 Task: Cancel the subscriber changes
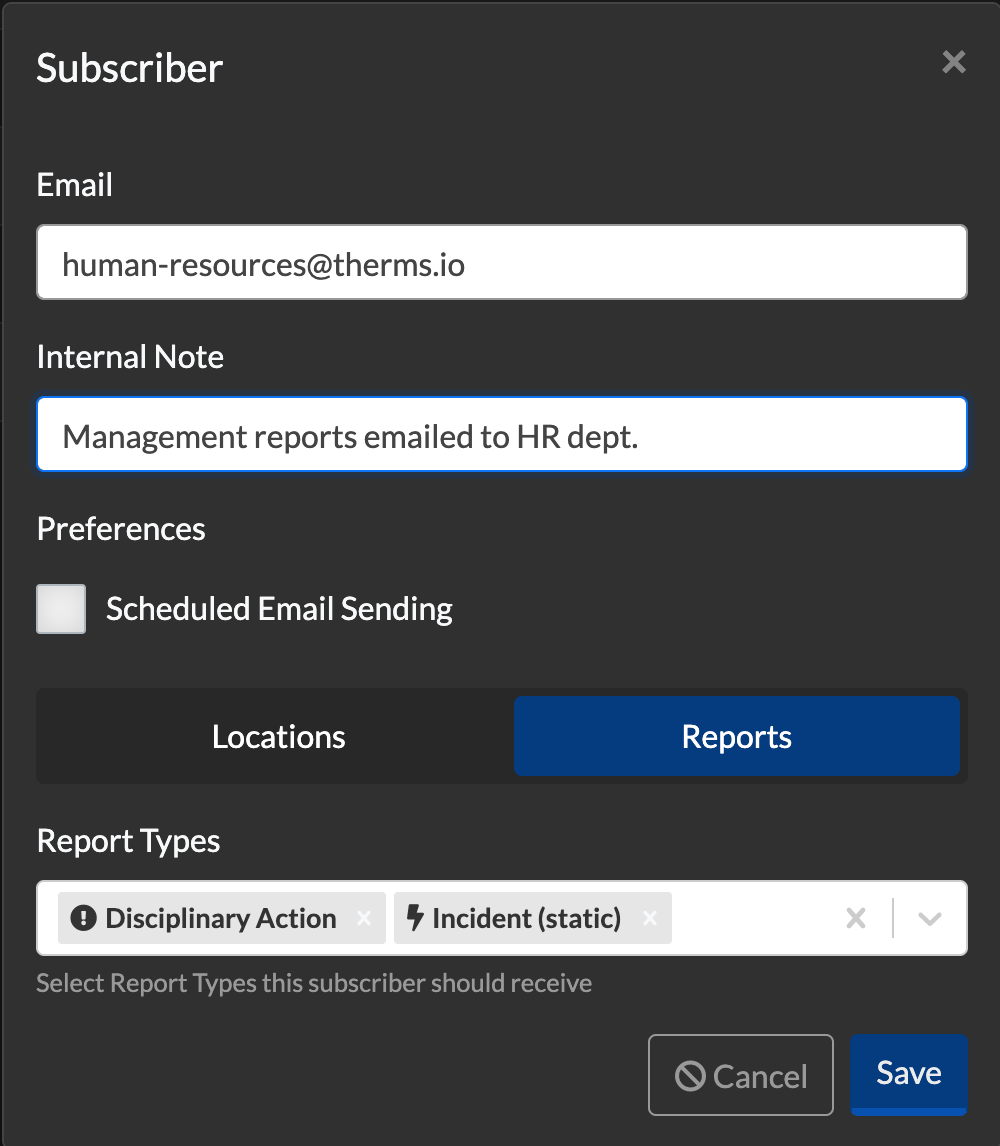740,1075
